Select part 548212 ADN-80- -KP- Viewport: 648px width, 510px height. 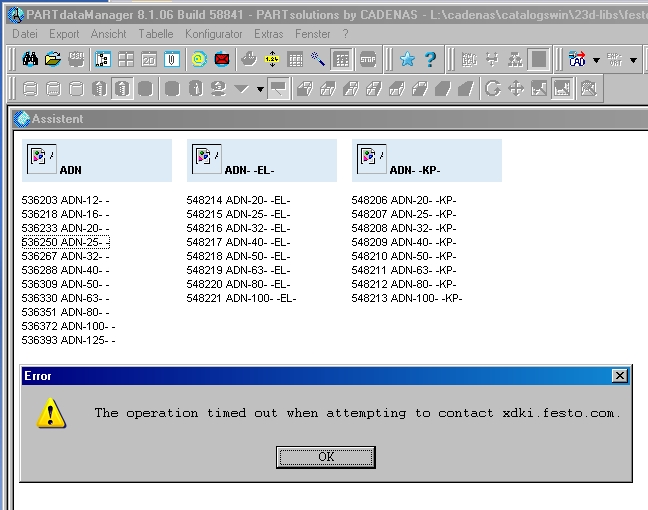(404, 284)
